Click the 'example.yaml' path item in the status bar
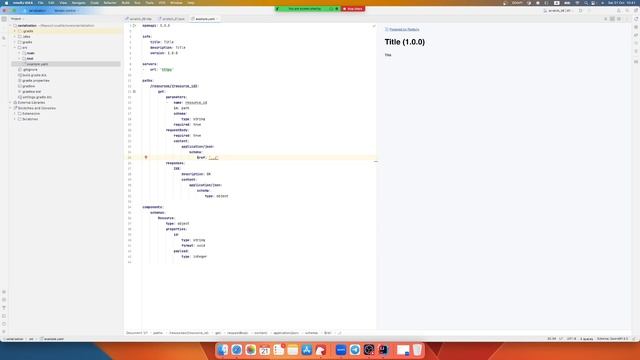Screen dimensions: 640x360 tap(53, 339)
